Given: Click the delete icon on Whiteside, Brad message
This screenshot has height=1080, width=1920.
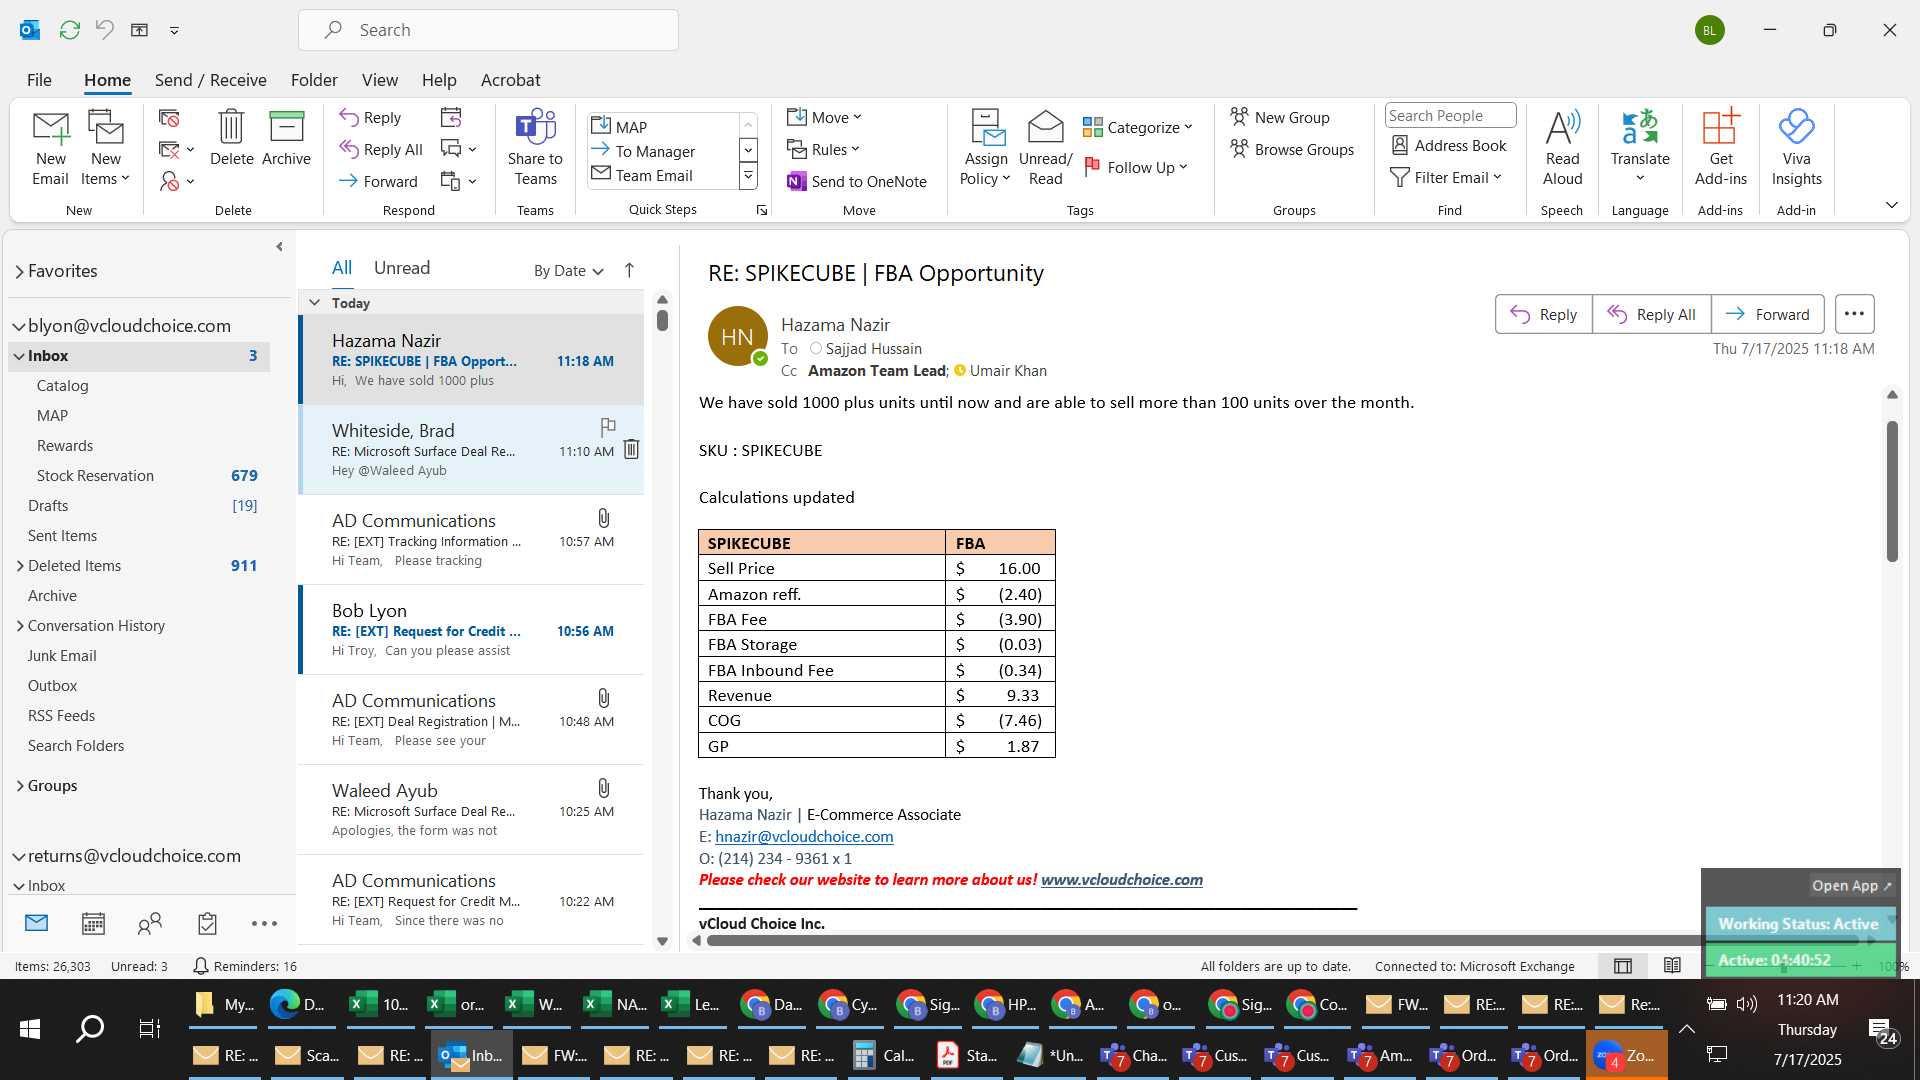Looking at the screenshot, I should (631, 449).
